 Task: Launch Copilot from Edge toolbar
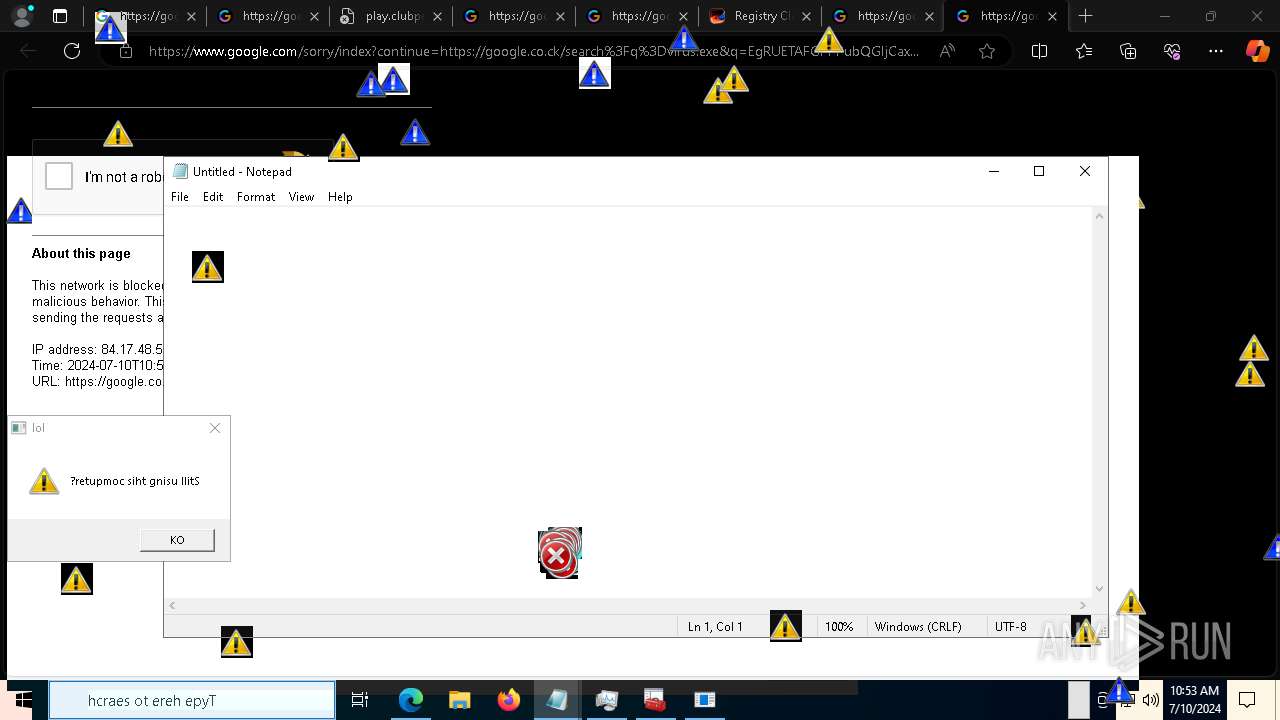tap(1257, 51)
